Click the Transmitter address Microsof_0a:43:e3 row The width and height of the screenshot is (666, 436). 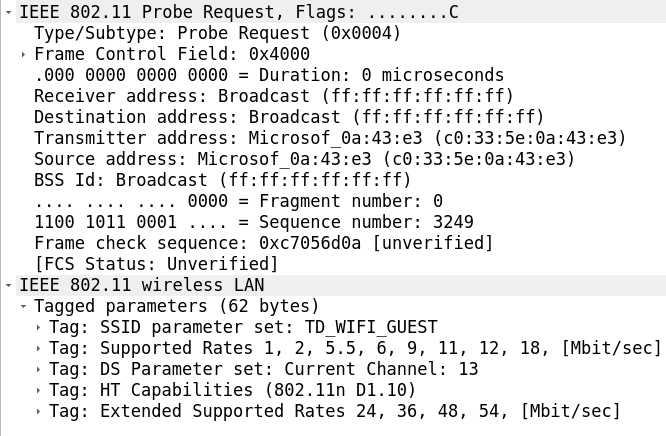click(330, 138)
